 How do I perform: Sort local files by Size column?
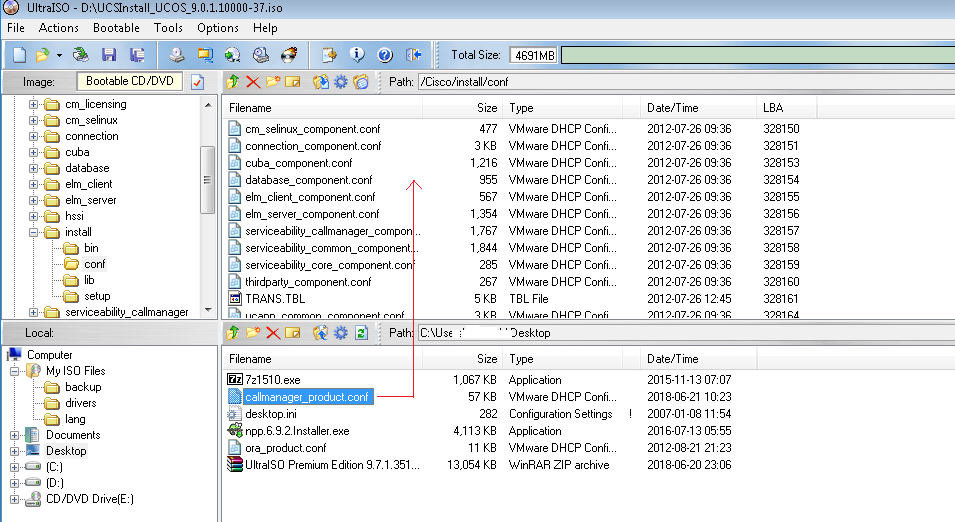[x=462, y=359]
